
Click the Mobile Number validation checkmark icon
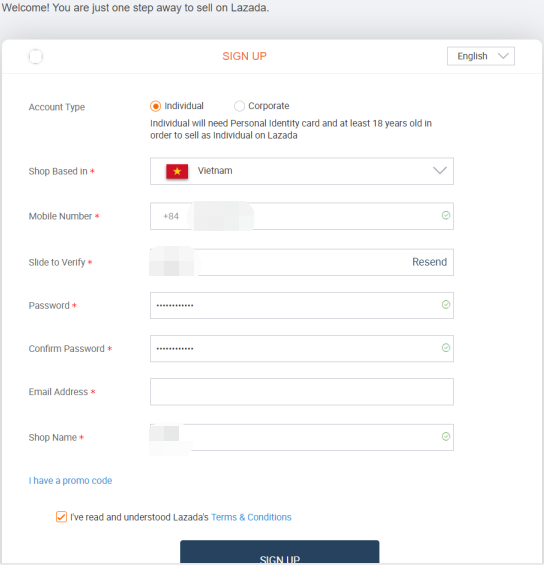[x=446, y=215]
